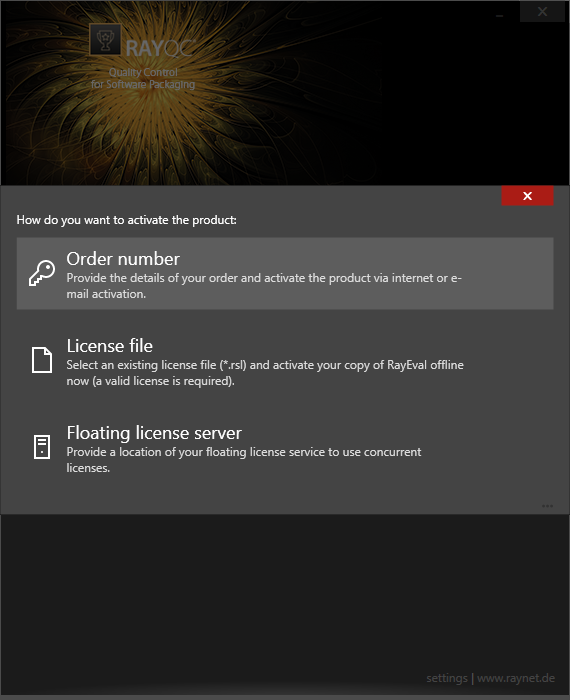
Task: Click the Quality Control for Software Packaging tagline
Action: click(143, 78)
